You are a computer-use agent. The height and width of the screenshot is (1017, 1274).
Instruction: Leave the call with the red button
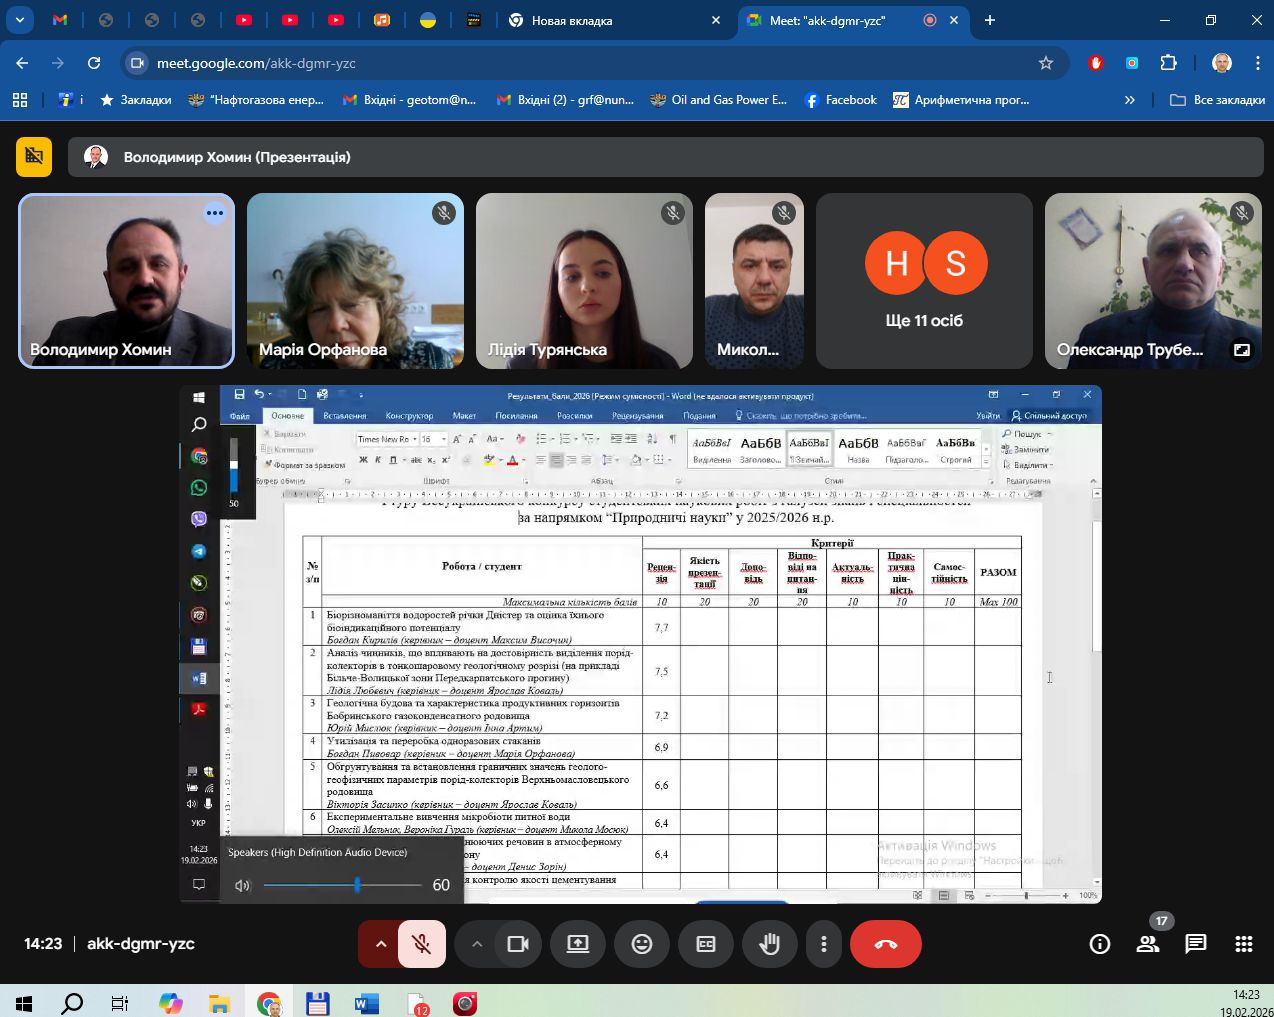(x=886, y=944)
